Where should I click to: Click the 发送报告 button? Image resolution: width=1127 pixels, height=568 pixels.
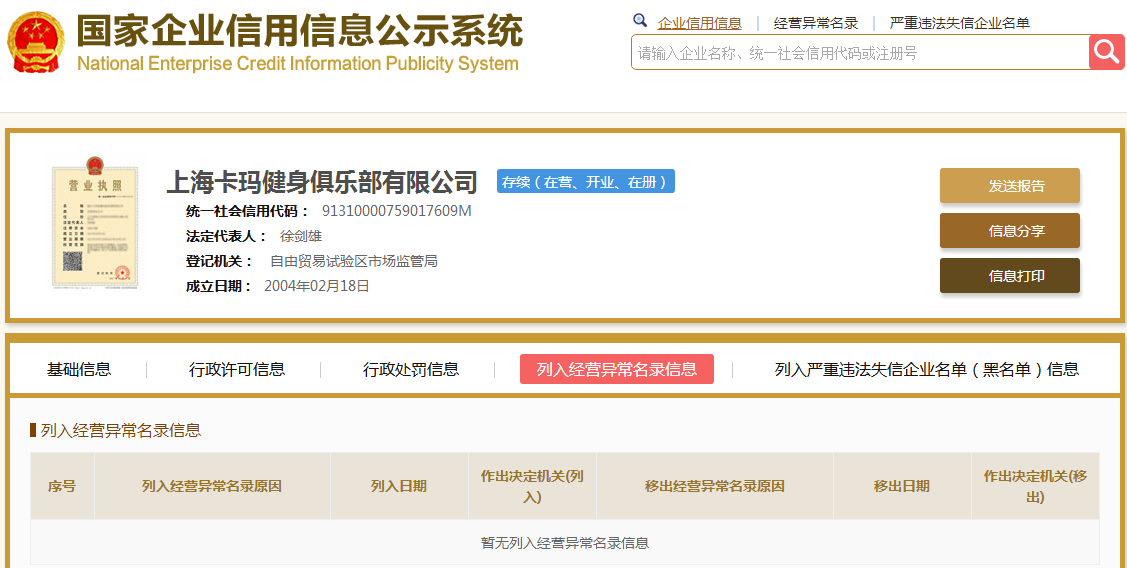point(1010,185)
